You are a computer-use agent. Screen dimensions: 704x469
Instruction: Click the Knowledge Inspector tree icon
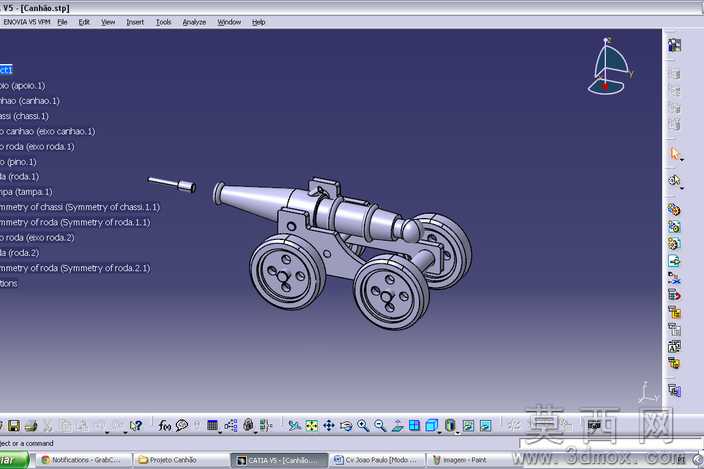pyautogui.click(x=231, y=425)
